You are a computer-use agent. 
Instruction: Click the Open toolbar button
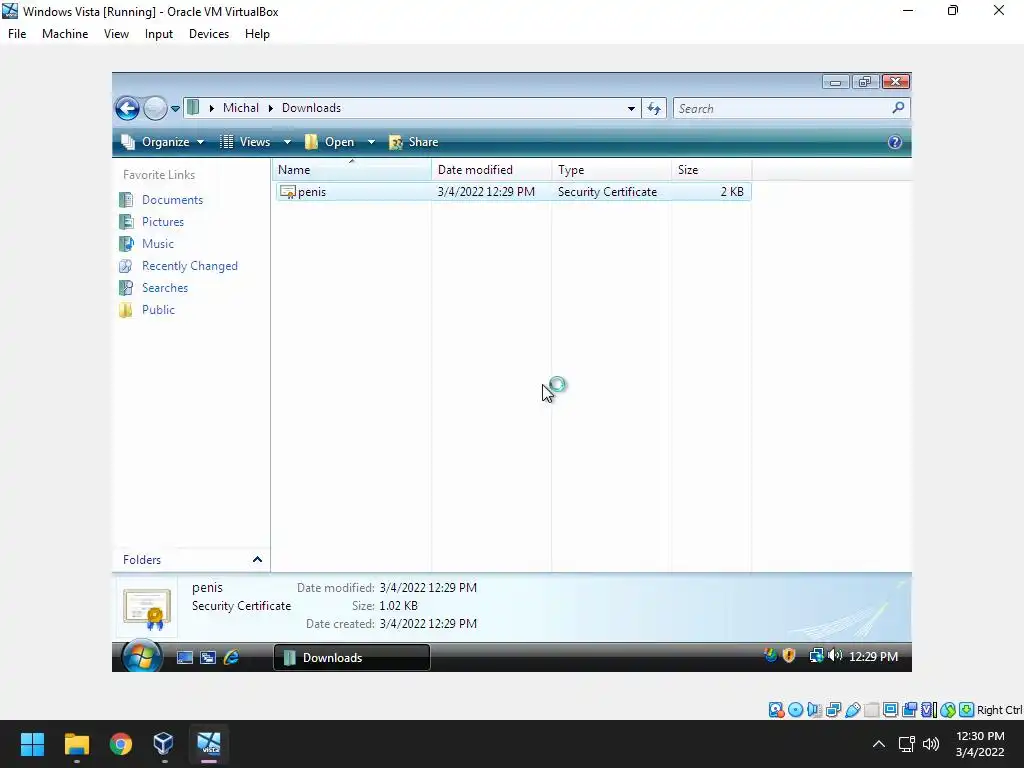coord(330,142)
